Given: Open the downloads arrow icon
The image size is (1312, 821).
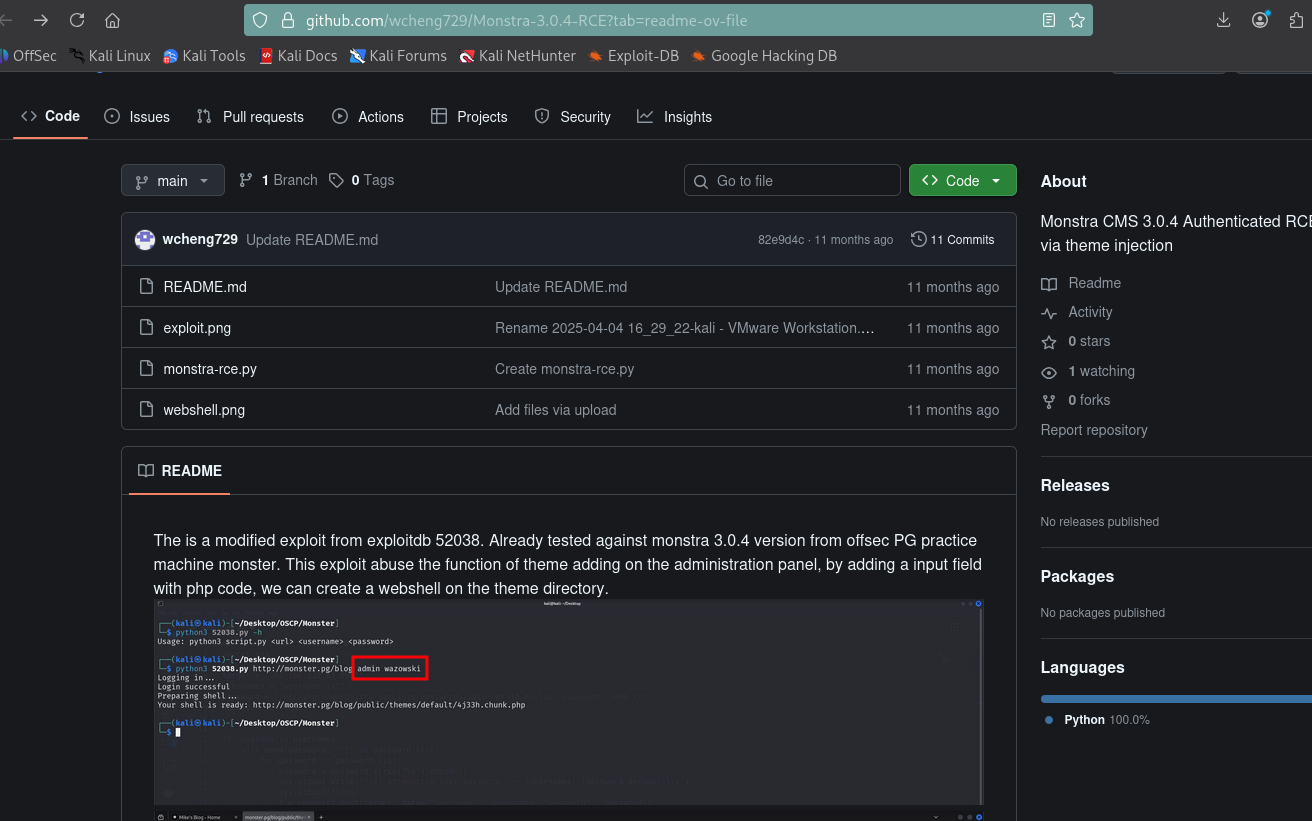Looking at the screenshot, I should point(1223,20).
